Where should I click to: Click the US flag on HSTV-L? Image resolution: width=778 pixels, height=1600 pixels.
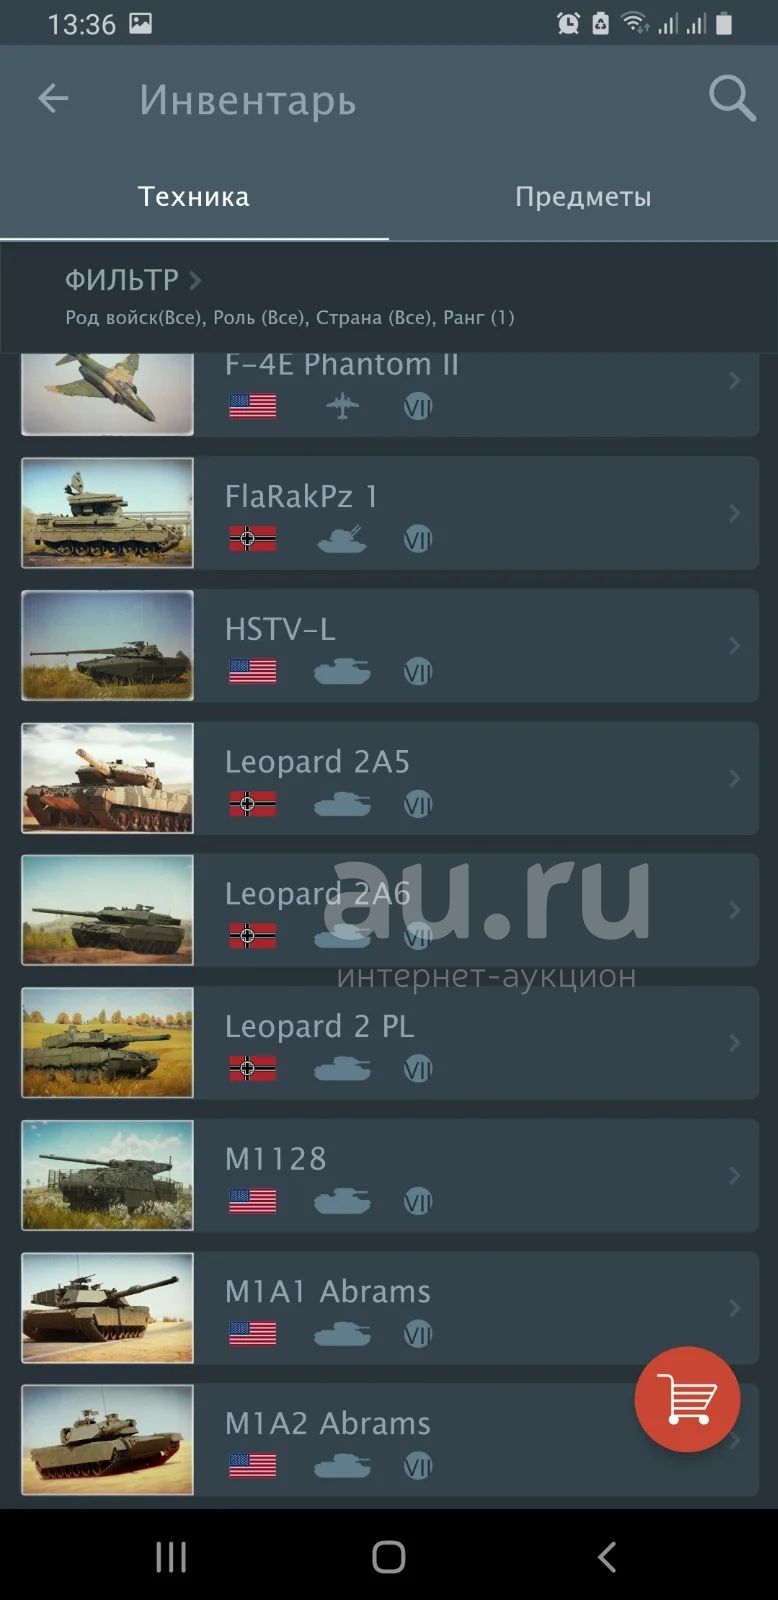[253, 672]
